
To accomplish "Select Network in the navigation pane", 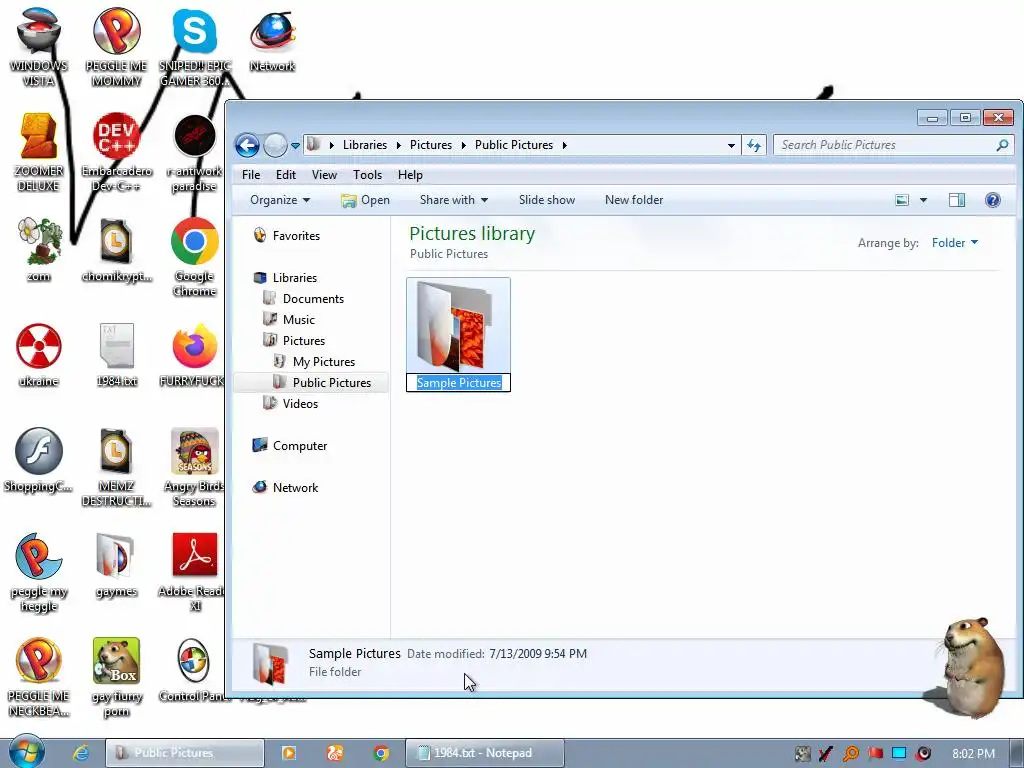I will (285, 487).
